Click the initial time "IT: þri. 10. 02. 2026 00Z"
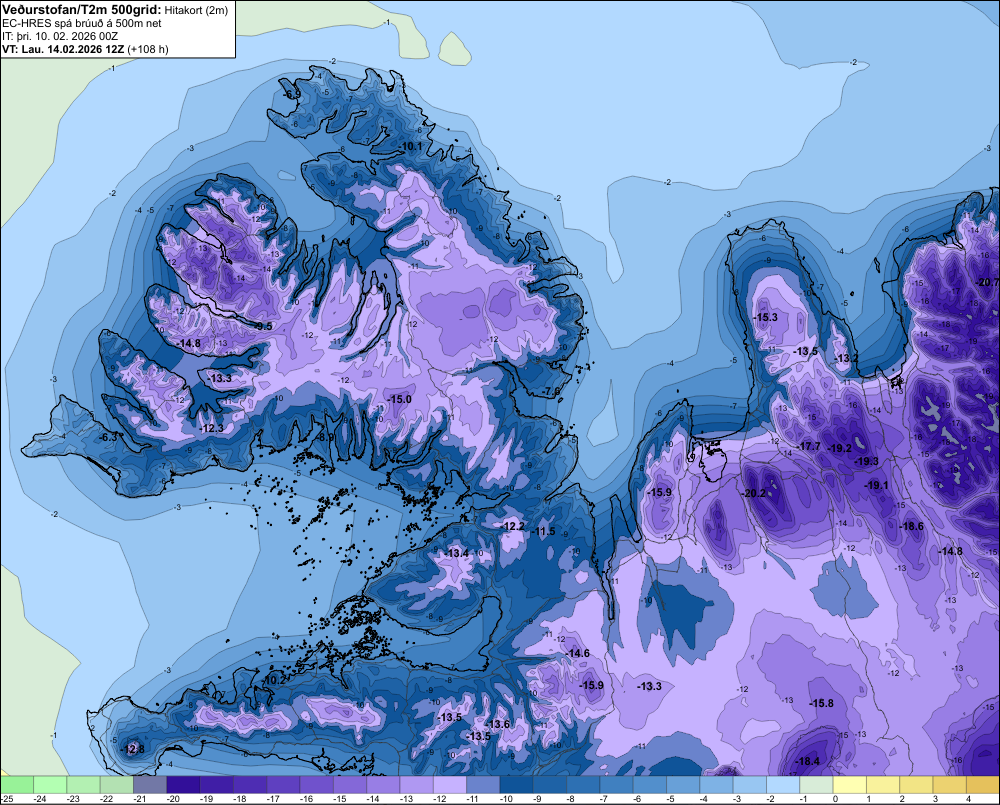The width and height of the screenshot is (1000, 805). point(60,36)
